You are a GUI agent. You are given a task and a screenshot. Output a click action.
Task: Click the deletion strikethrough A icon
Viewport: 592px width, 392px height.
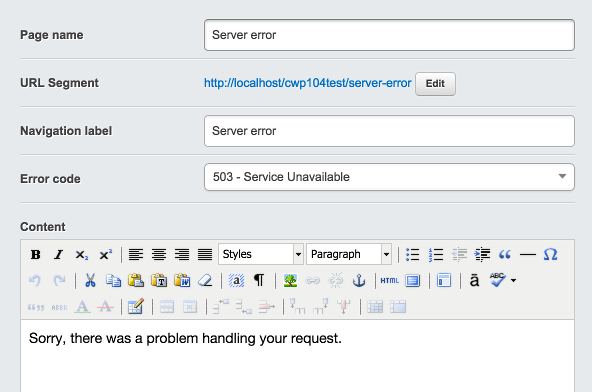point(105,306)
